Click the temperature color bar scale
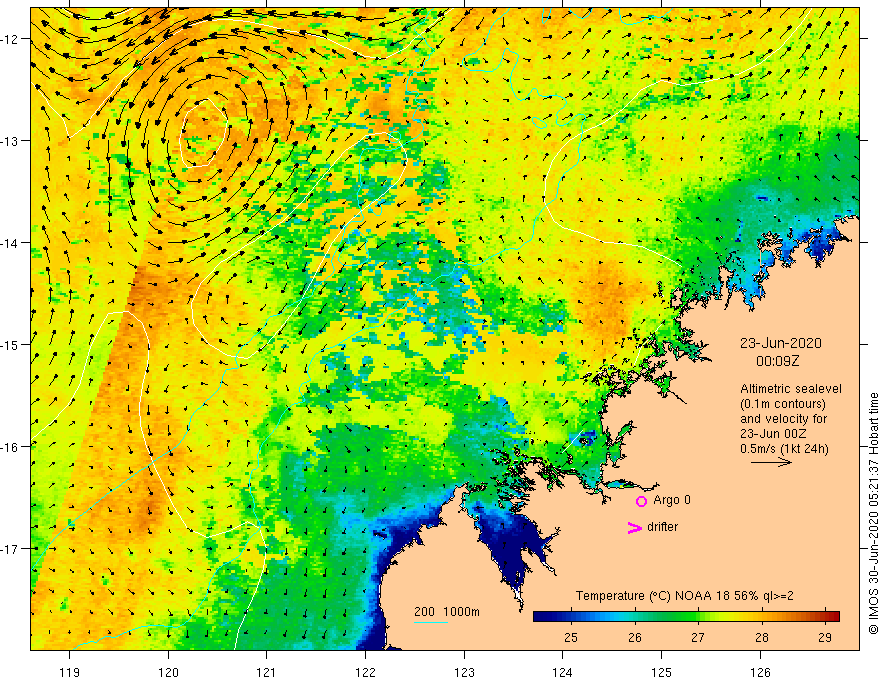Viewport: 880px width, 680px height. tap(686, 616)
